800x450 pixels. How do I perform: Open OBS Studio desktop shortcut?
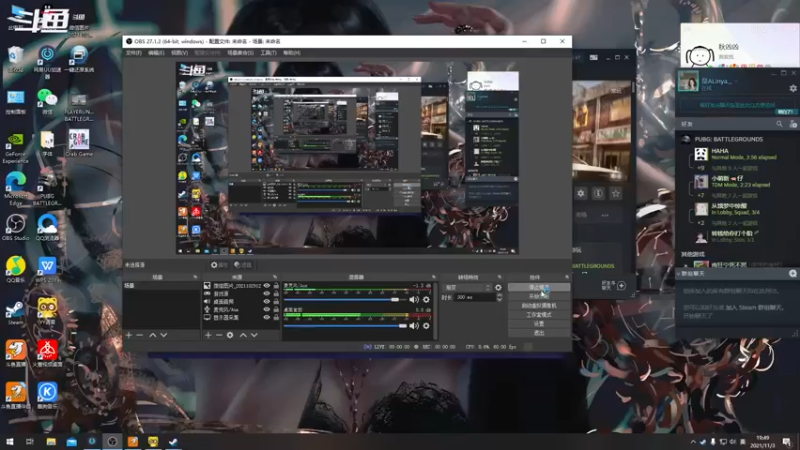(15, 227)
